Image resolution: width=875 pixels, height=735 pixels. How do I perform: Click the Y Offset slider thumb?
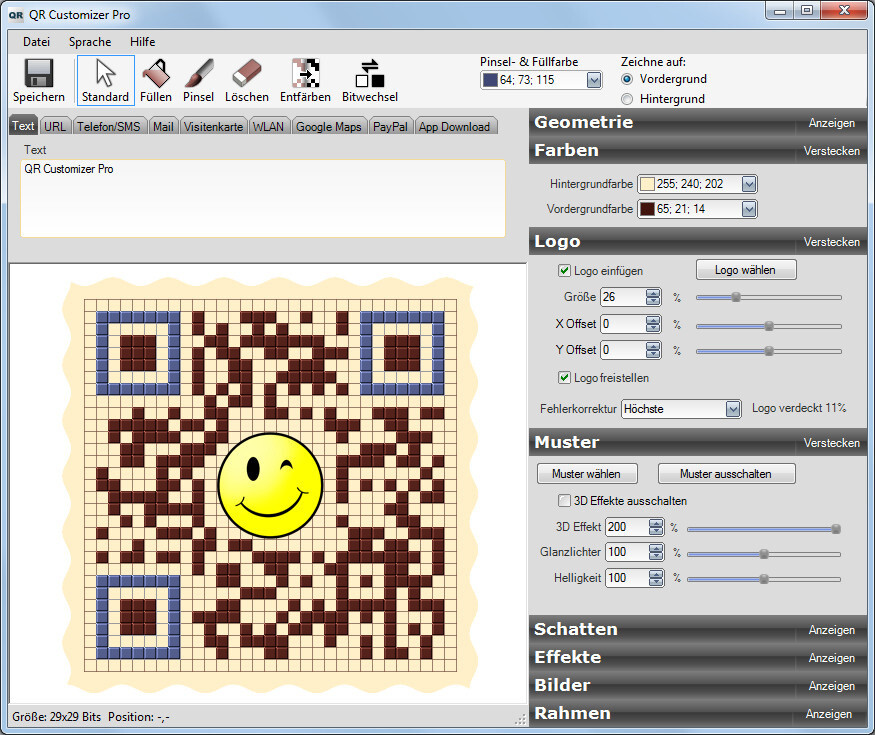tap(769, 351)
